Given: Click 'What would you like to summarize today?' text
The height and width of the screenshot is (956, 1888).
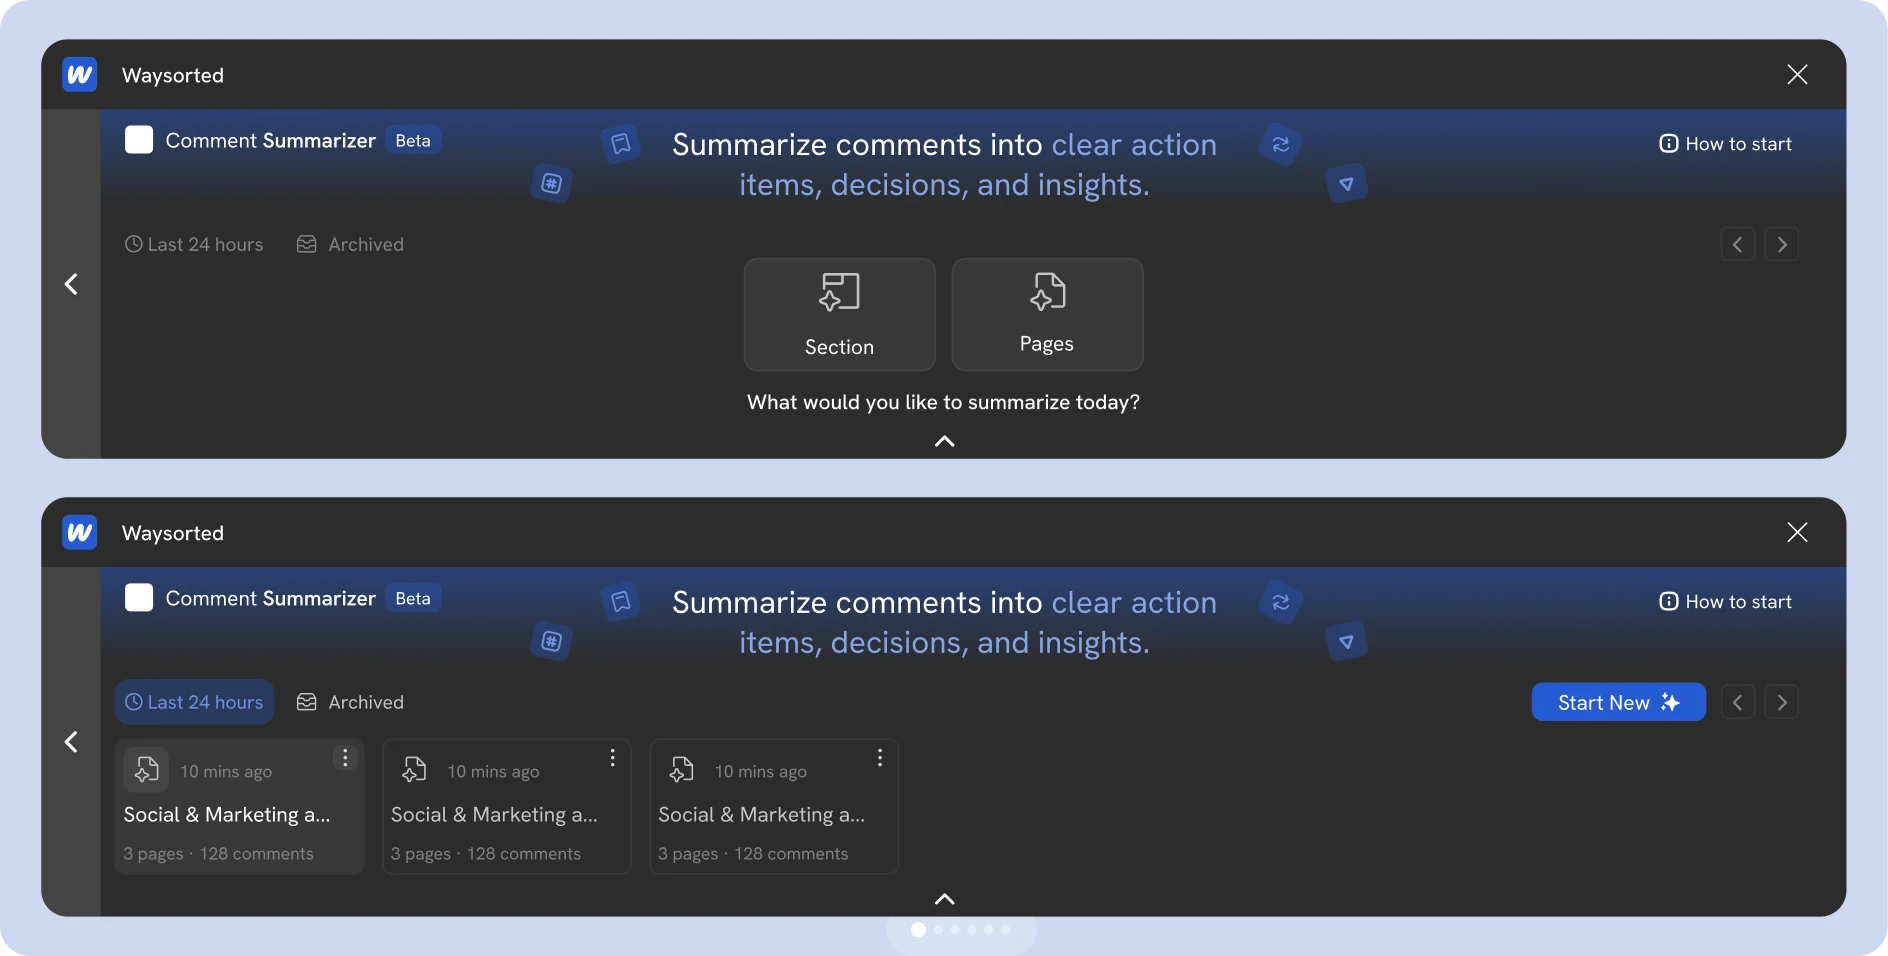Looking at the screenshot, I should (x=943, y=402).
